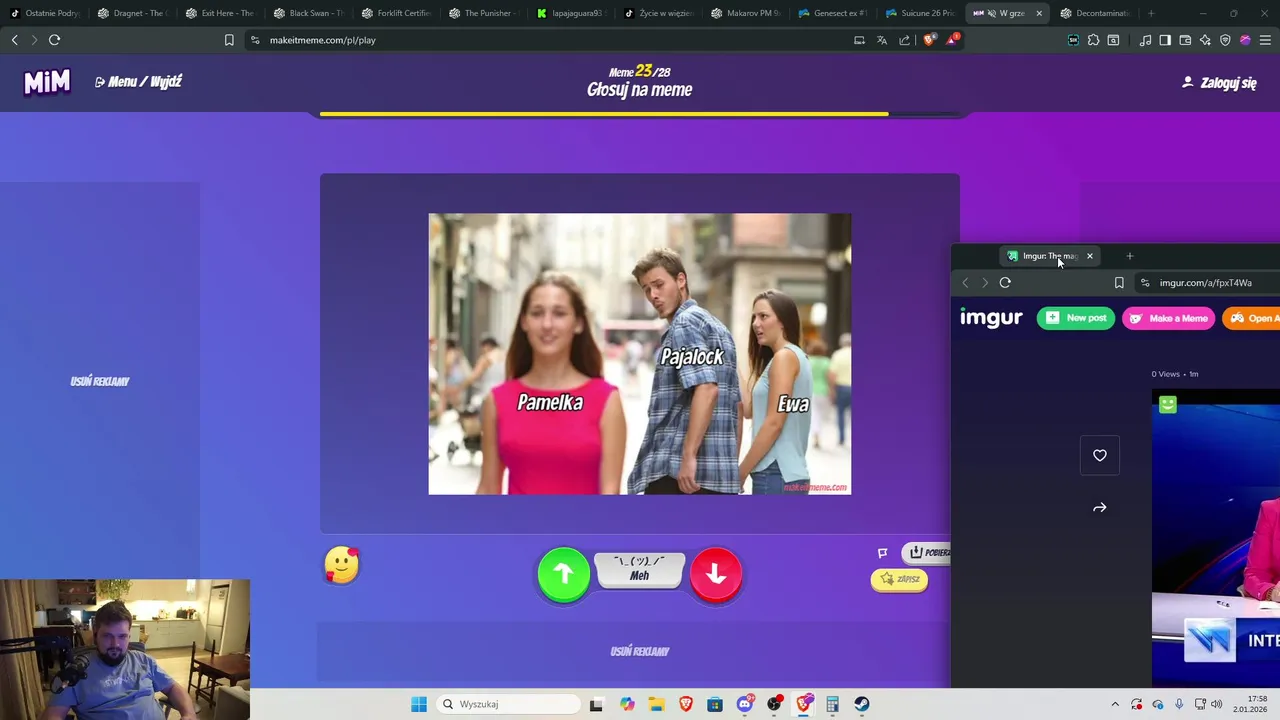Image resolution: width=1280 pixels, height=720 pixels.
Task: Upvote the meme with the green arrow
Action: [564, 574]
